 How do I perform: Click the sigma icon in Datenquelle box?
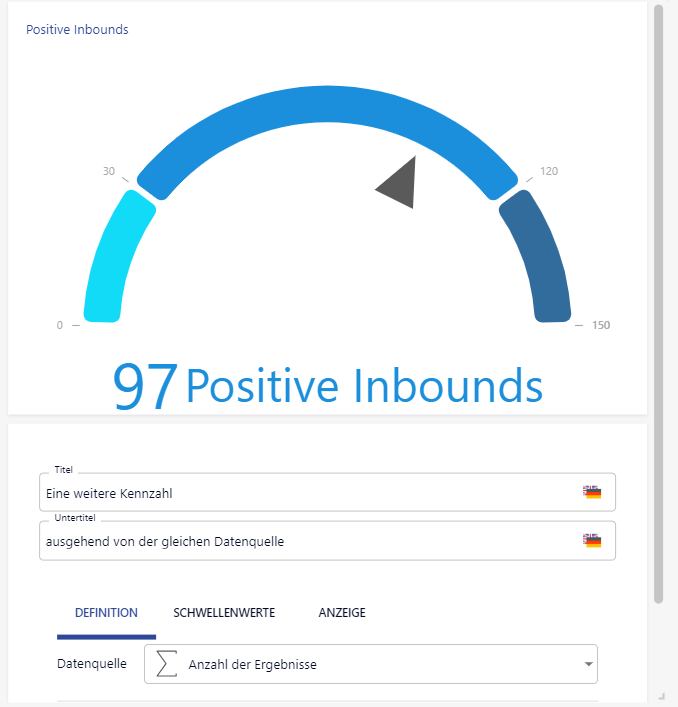pos(168,664)
